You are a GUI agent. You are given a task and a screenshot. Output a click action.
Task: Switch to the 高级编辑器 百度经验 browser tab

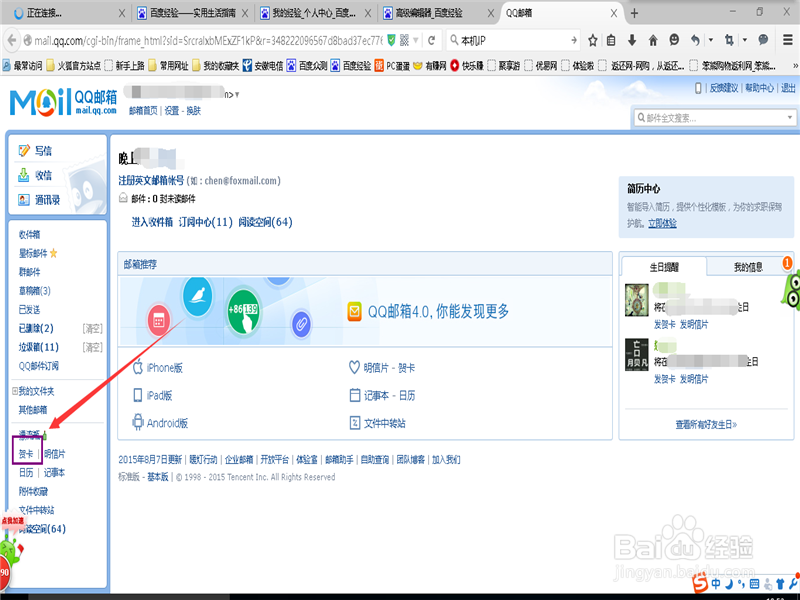pyautogui.click(x=439, y=13)
